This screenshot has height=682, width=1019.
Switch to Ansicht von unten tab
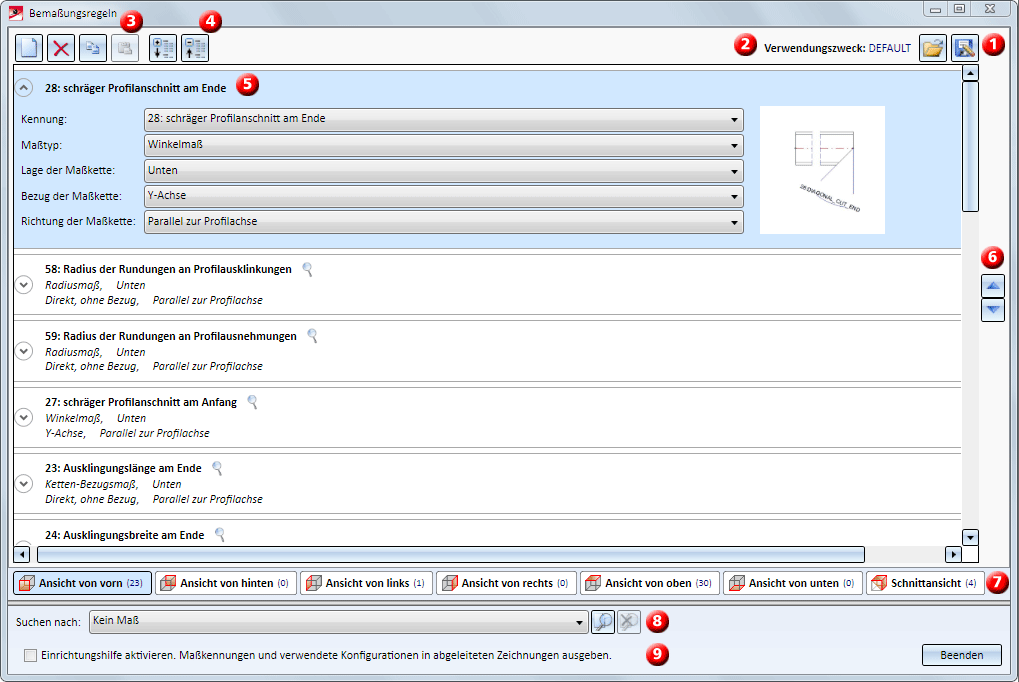pos(793,583)
